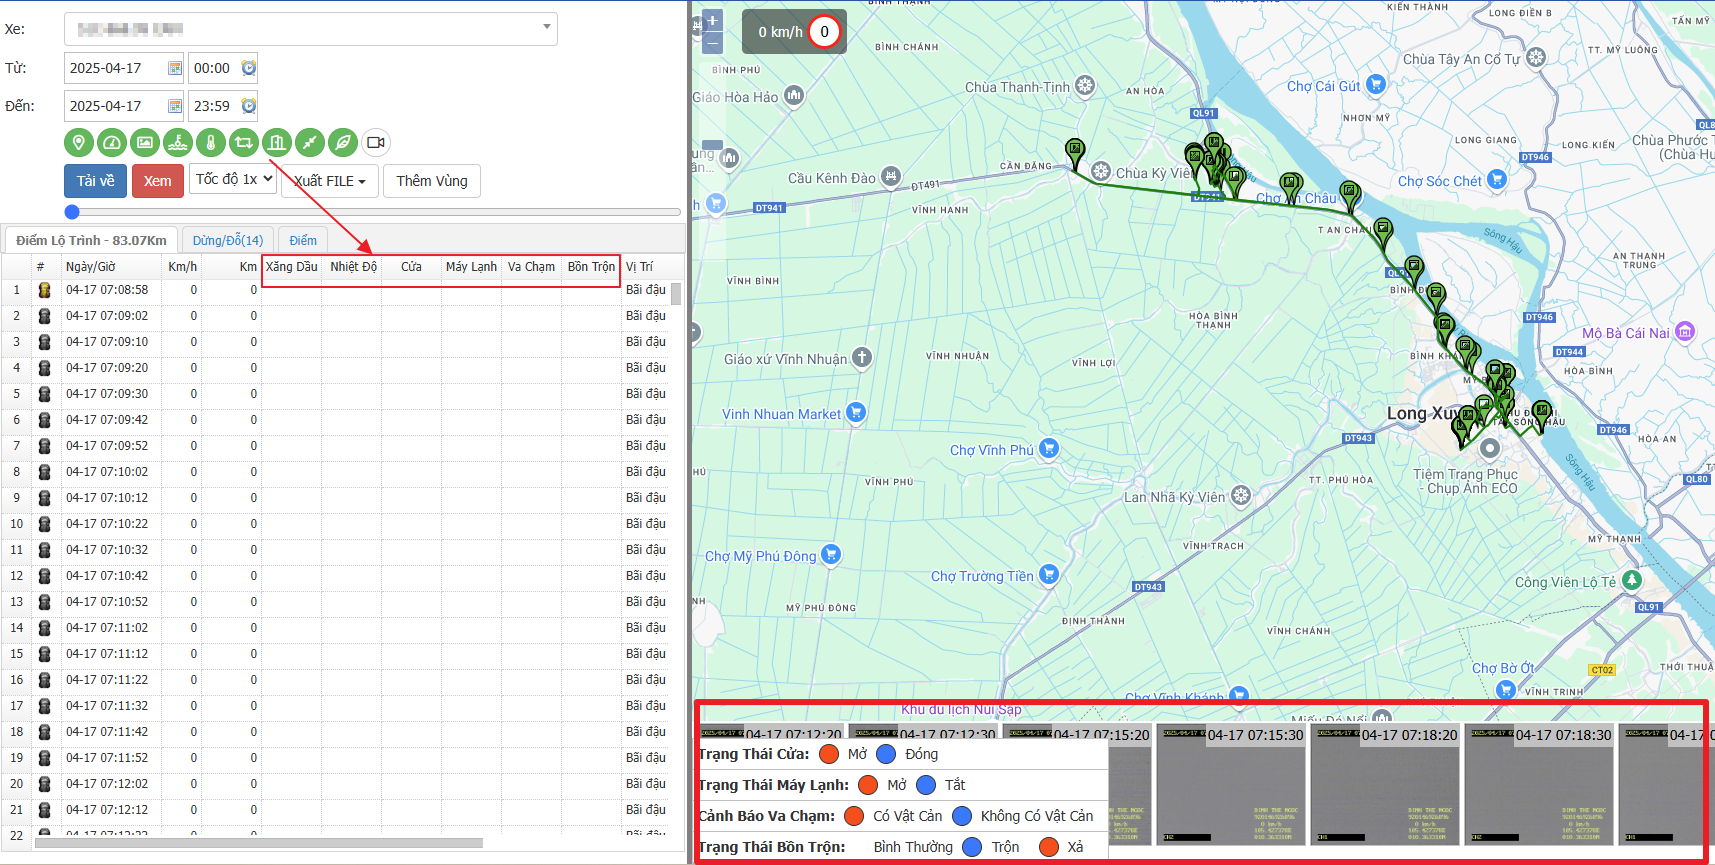1715x865 pixels.
Task: Zoom in on the map with plus button
Action: tap(712, 20)
